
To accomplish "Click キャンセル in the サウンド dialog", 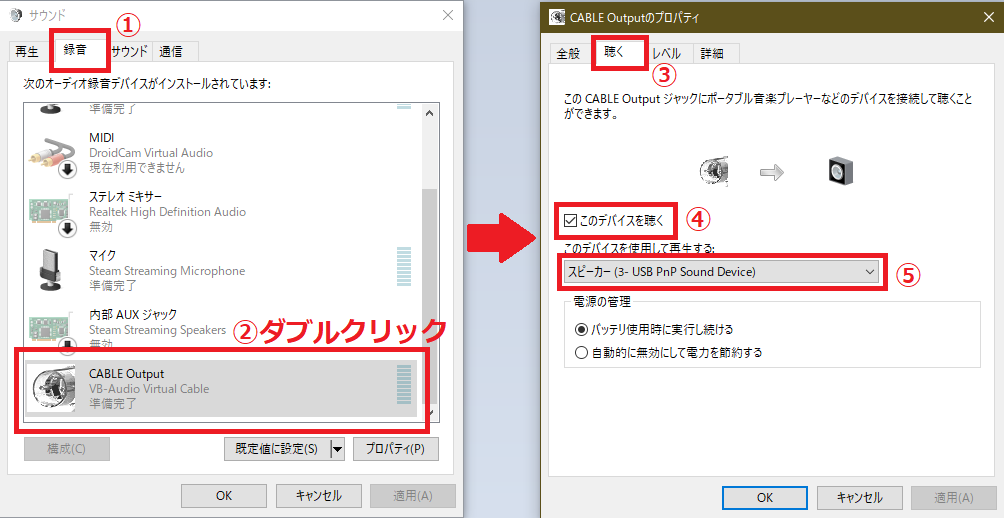I will [x=319, y=496].
